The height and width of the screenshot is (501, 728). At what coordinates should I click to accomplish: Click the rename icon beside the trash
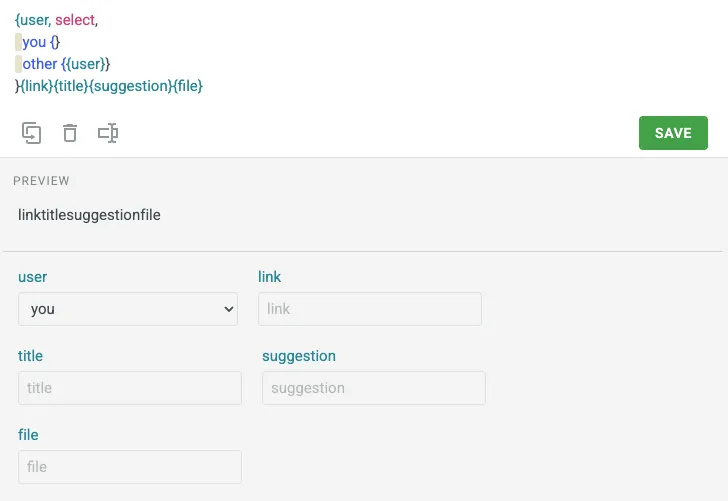tap(108, 133)
